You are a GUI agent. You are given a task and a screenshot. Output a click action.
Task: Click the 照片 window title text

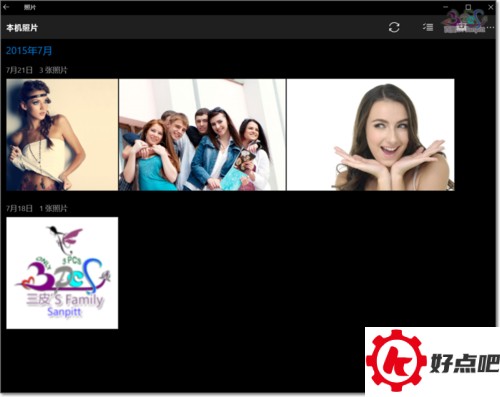(30, 7)
